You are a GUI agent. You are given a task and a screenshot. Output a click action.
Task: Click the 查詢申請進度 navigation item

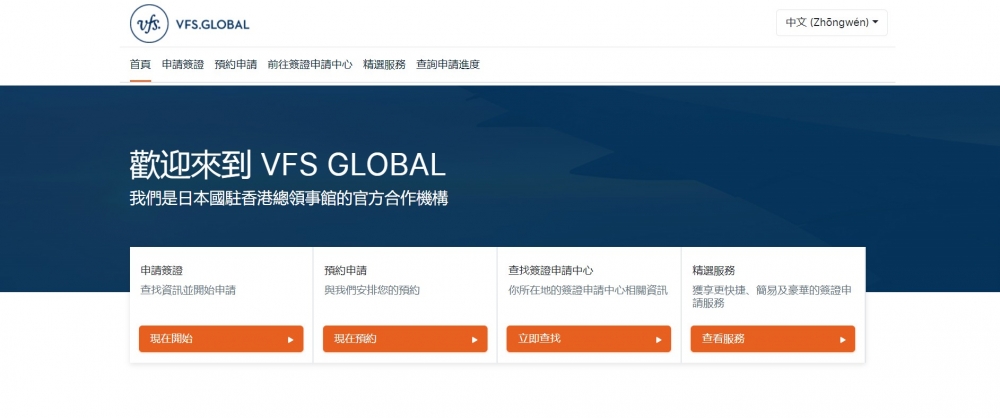click(x=448, y=64)
